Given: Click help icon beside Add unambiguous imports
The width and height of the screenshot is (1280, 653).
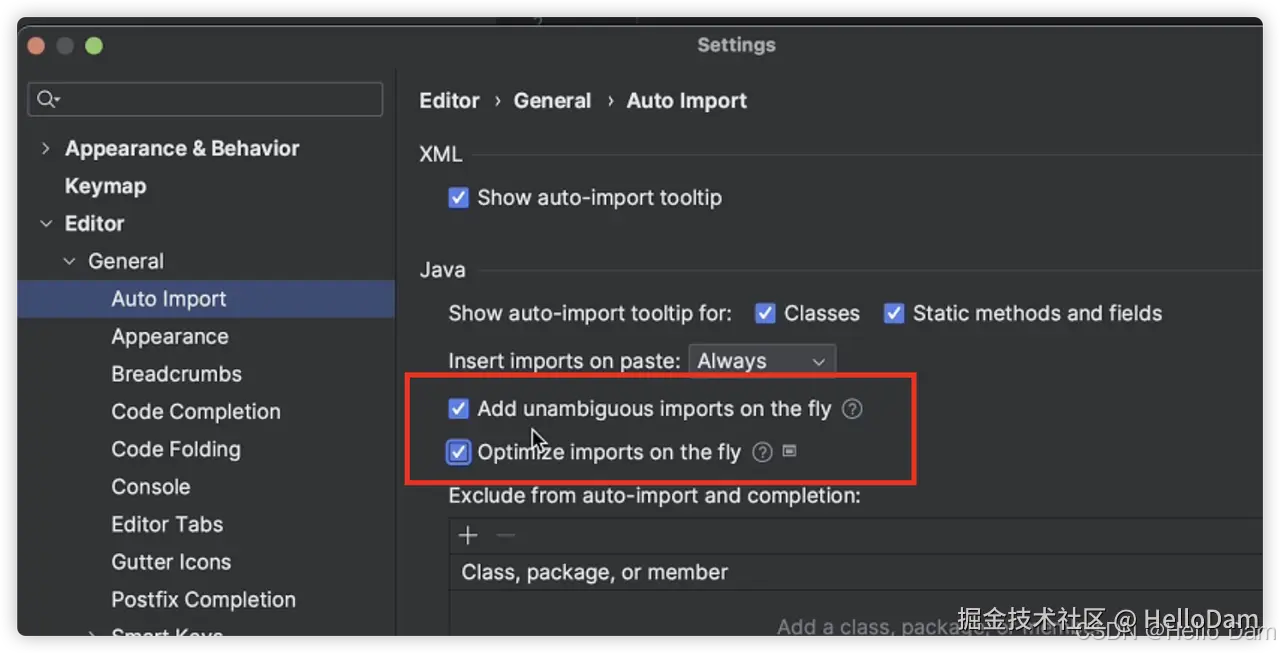Looking at the screenshot, I should [852, 409].
